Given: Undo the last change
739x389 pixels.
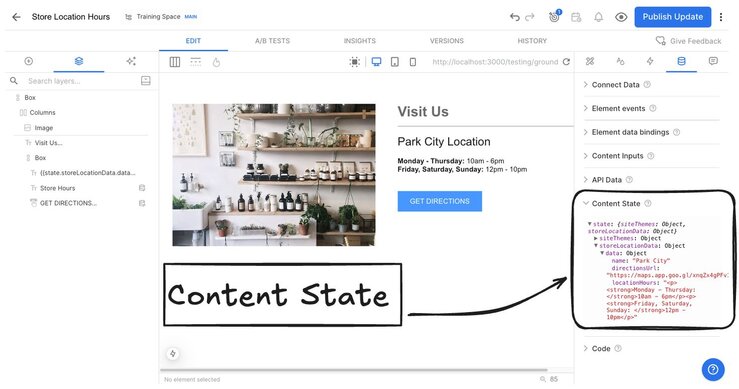Looking at the screenshot, I should tap(515, 17).
